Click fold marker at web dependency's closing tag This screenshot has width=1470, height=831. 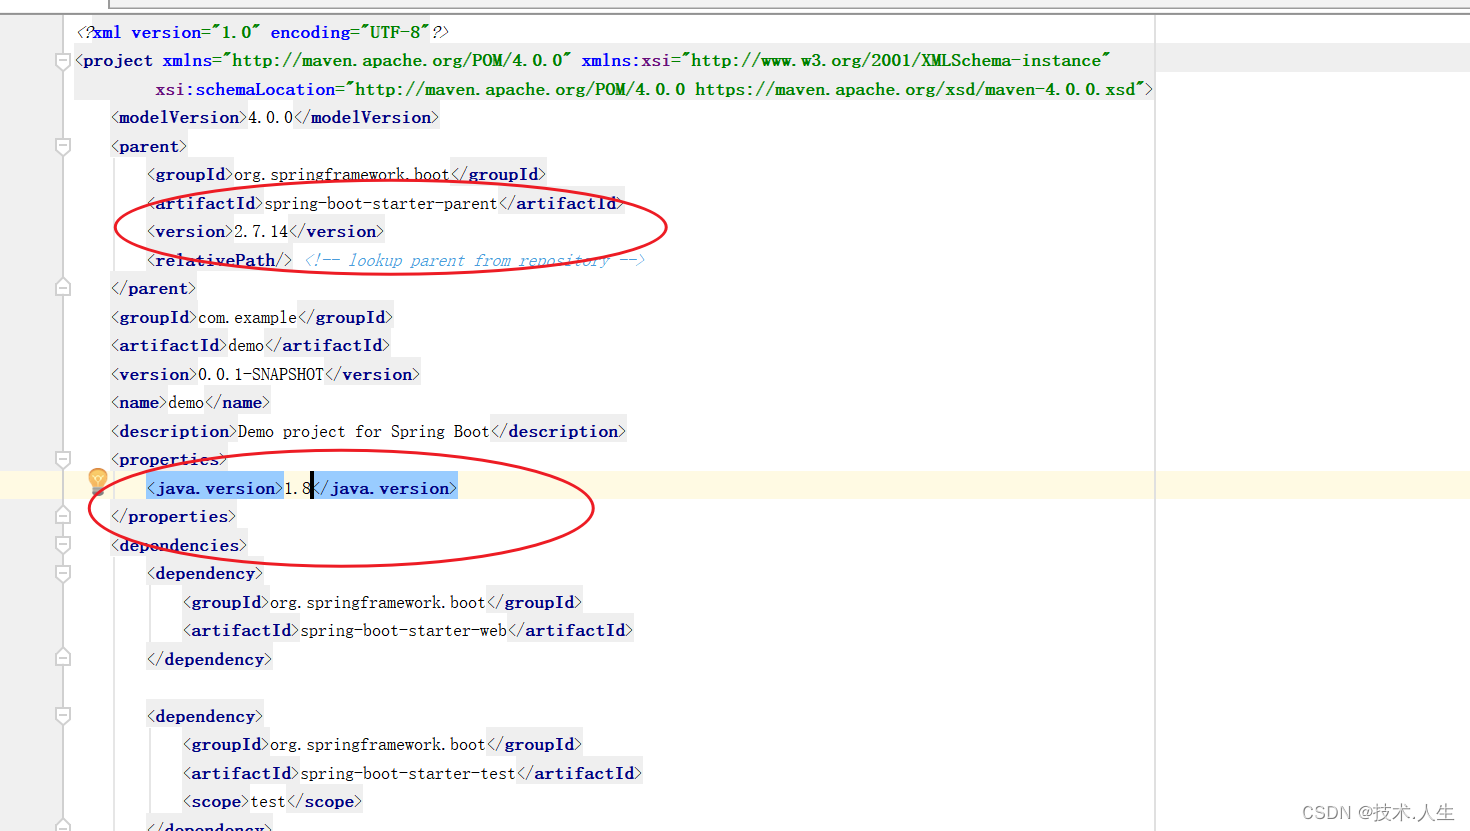(63, 658)
